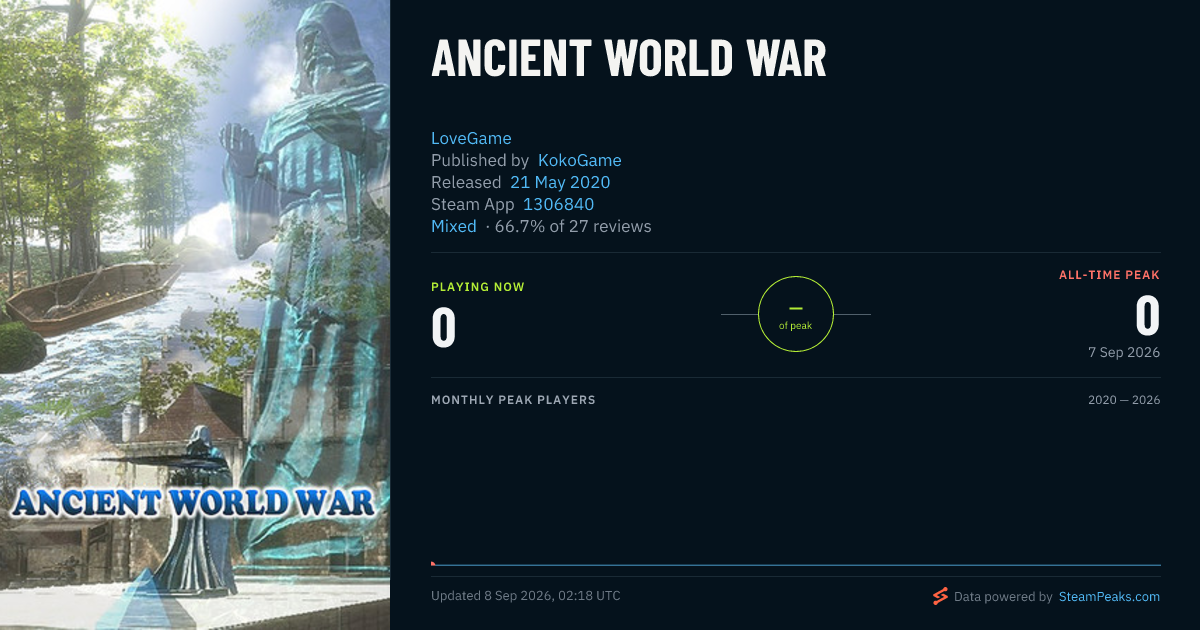This screenshot has height=630, width=1200.
Task: Click the Mixed review rating link
Action: click(x=454, y=226)
